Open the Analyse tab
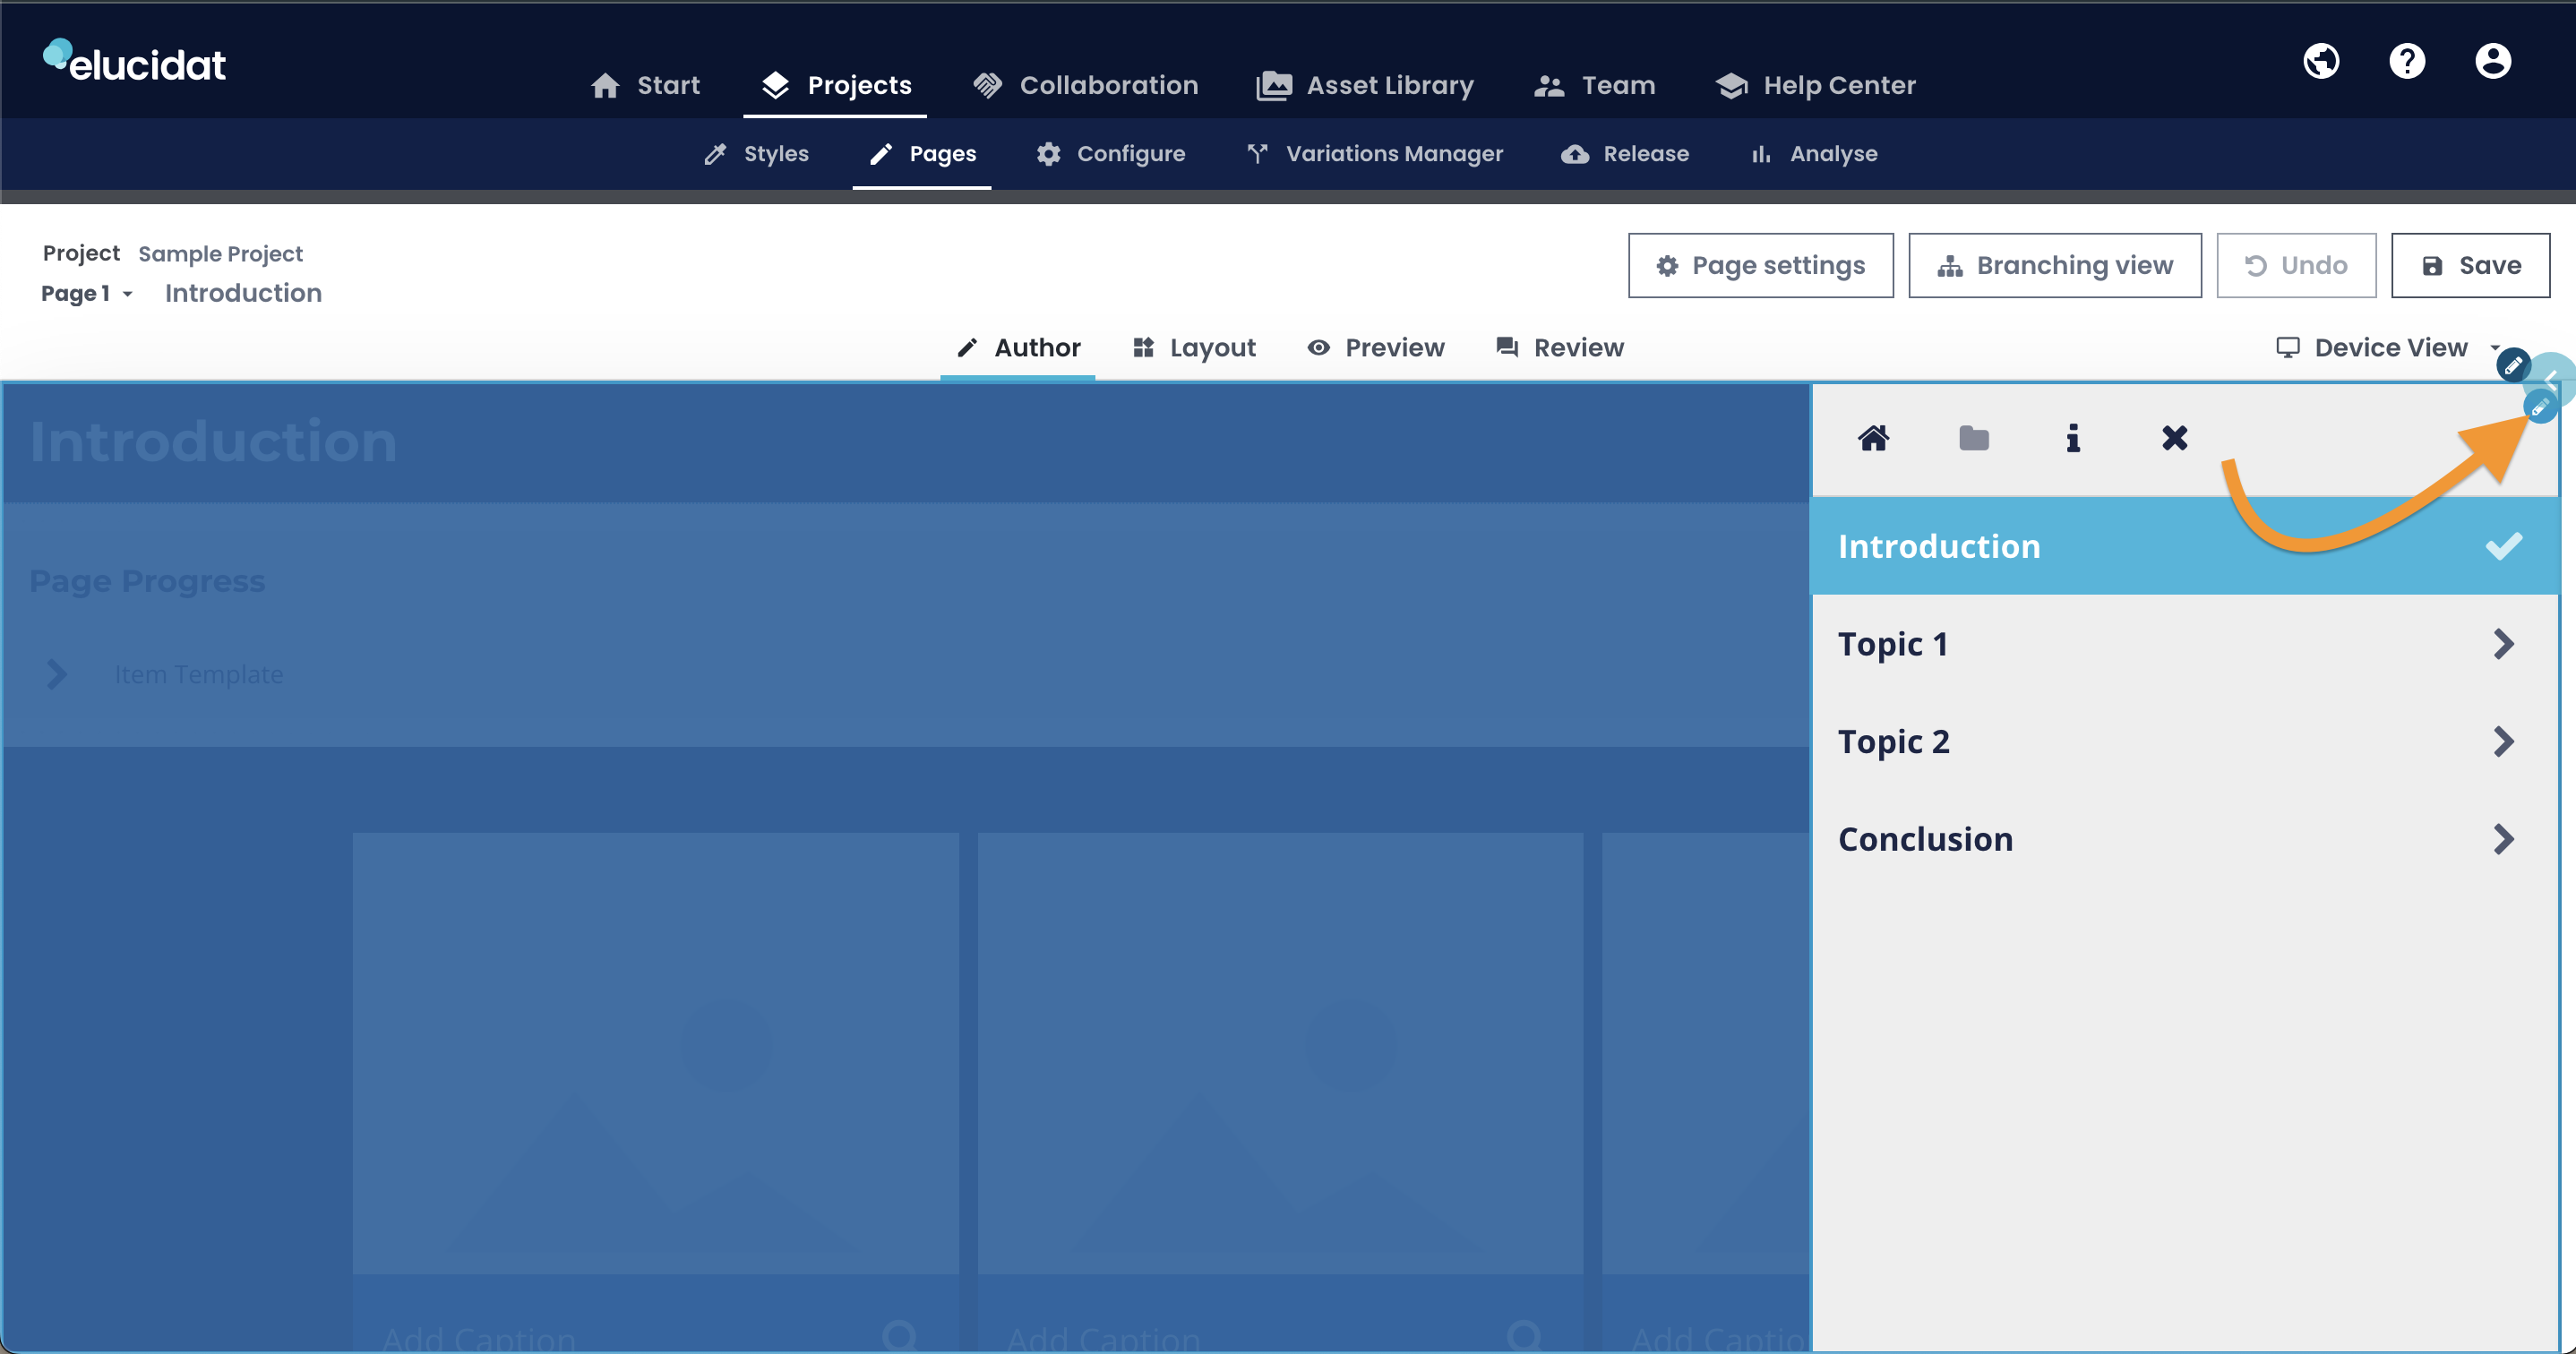 [x=1813, y=153]
